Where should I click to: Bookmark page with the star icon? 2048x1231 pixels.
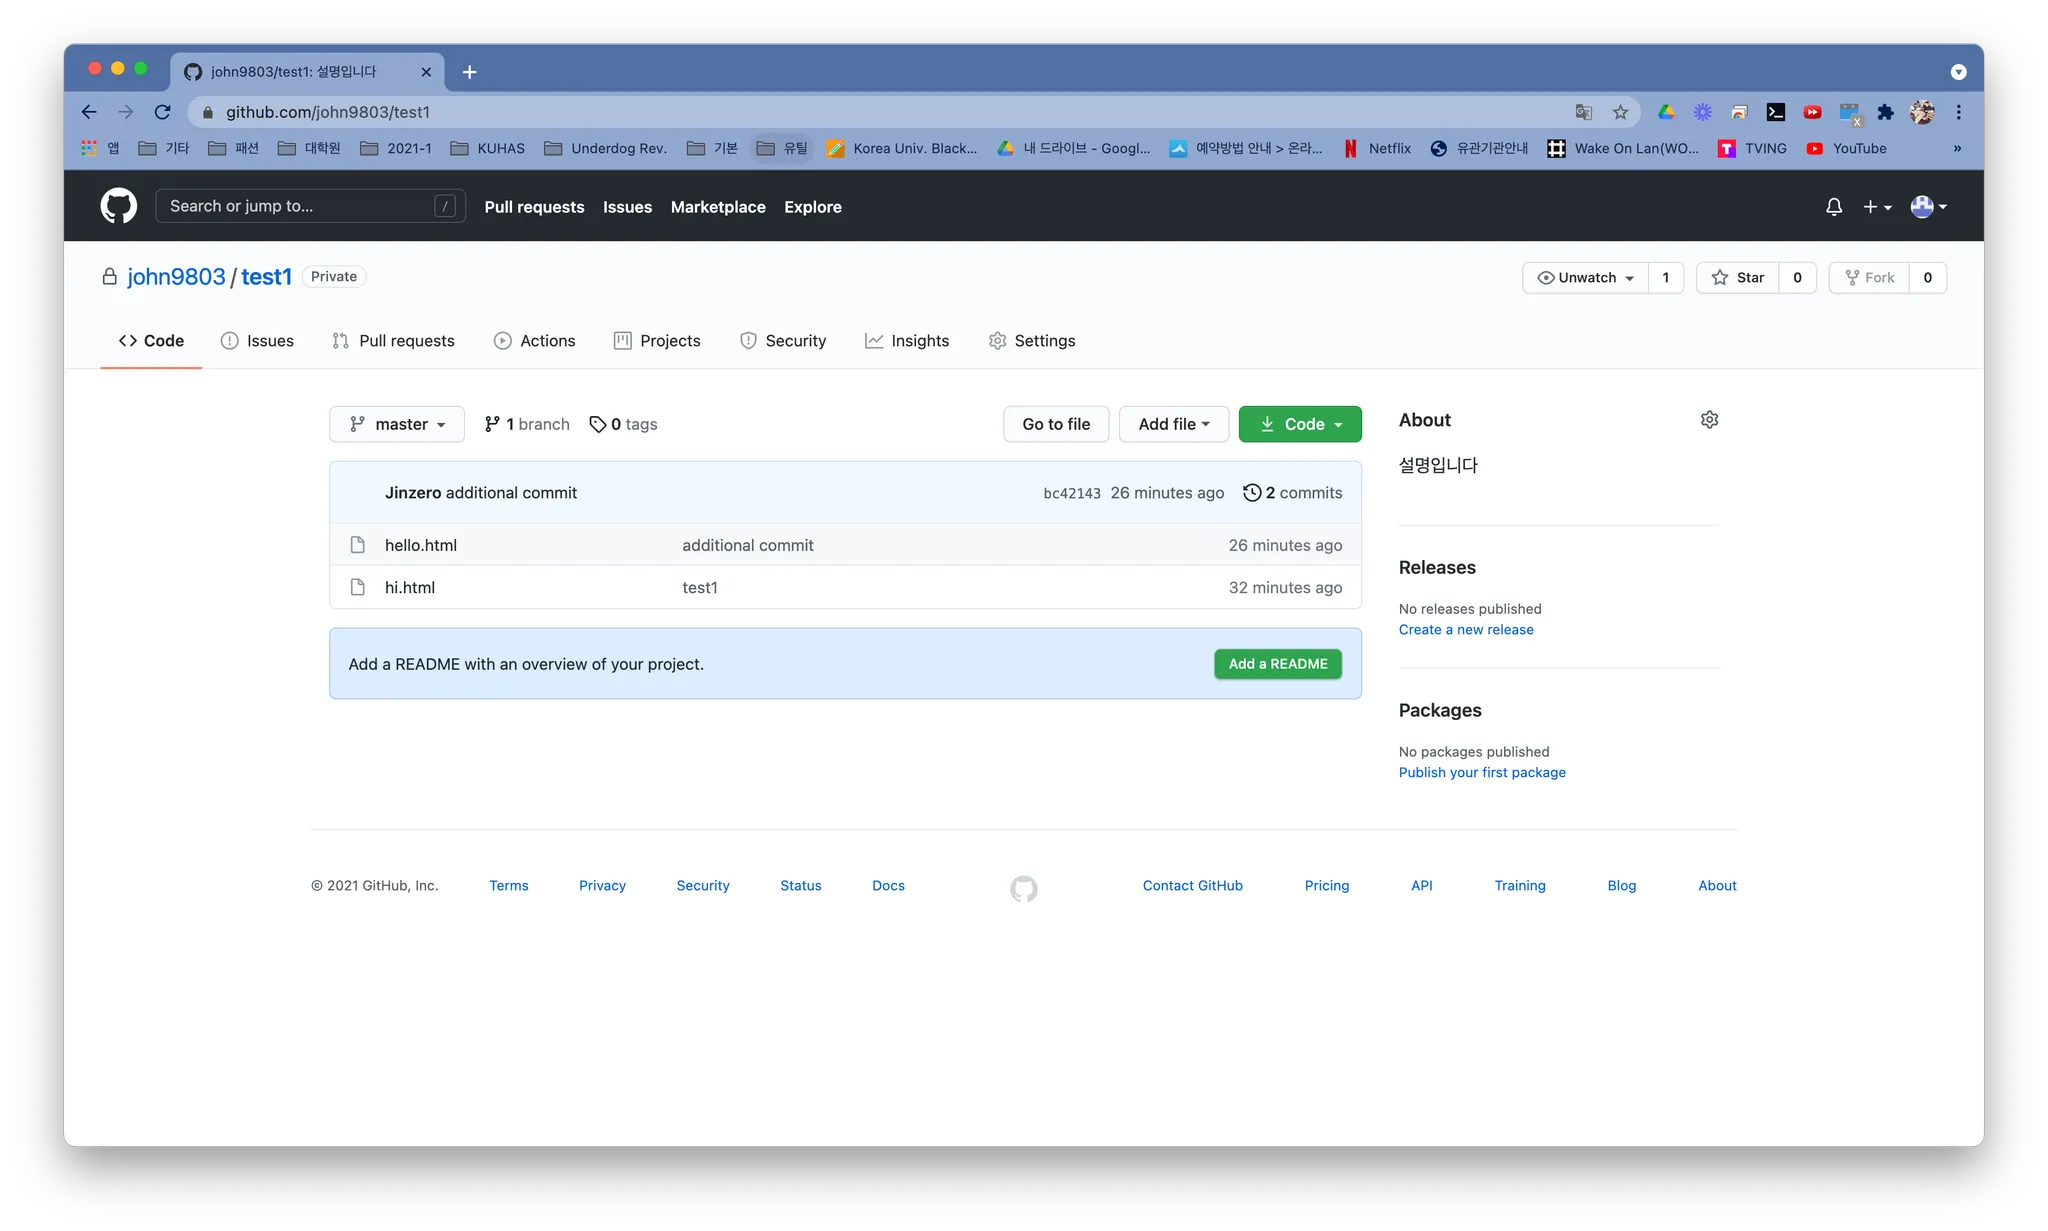click(1620, 112)
